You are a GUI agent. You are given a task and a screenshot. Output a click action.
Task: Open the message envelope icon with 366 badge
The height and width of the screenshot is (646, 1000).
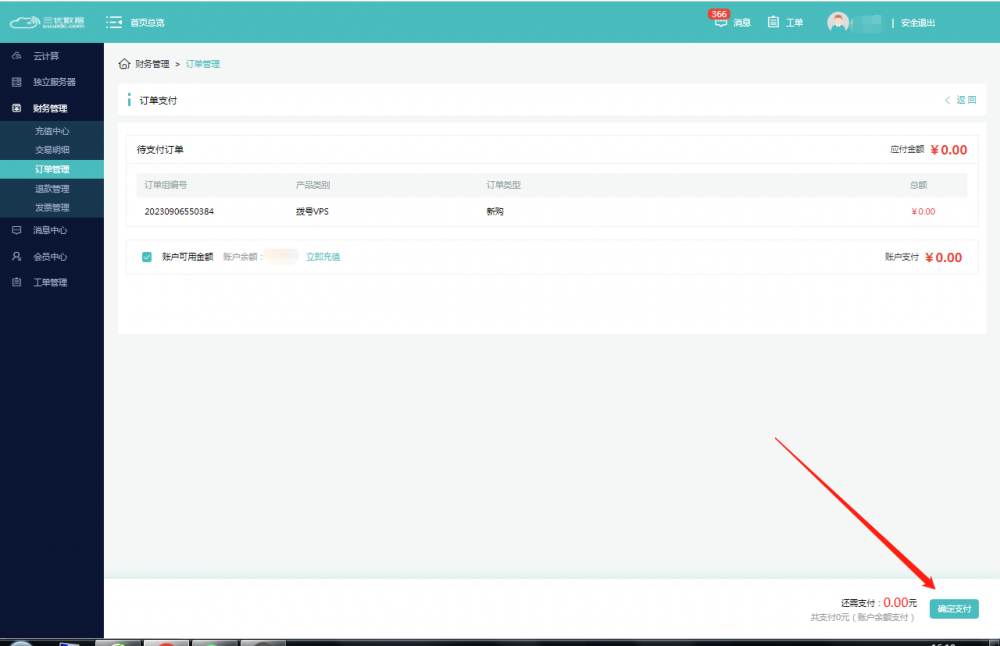[721, 20]
